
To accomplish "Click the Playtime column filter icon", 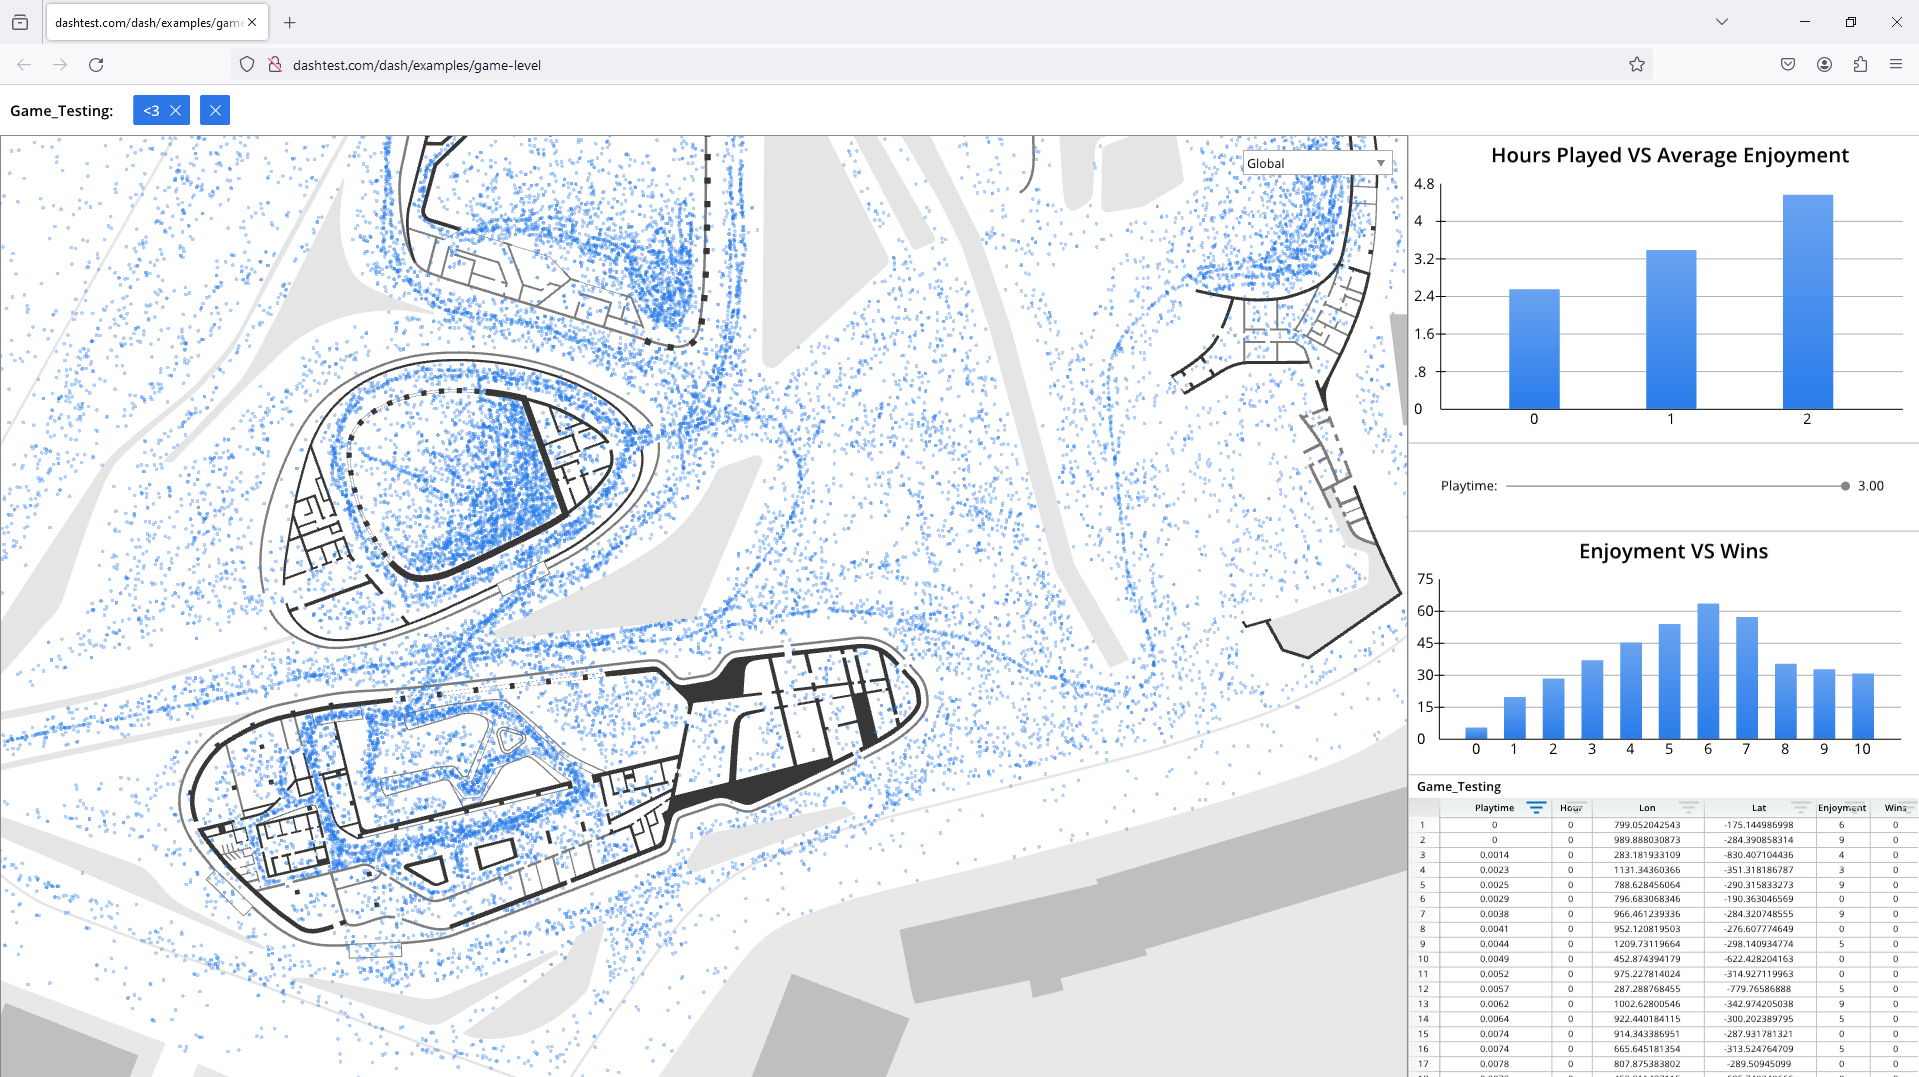I will pos(1536,807).
